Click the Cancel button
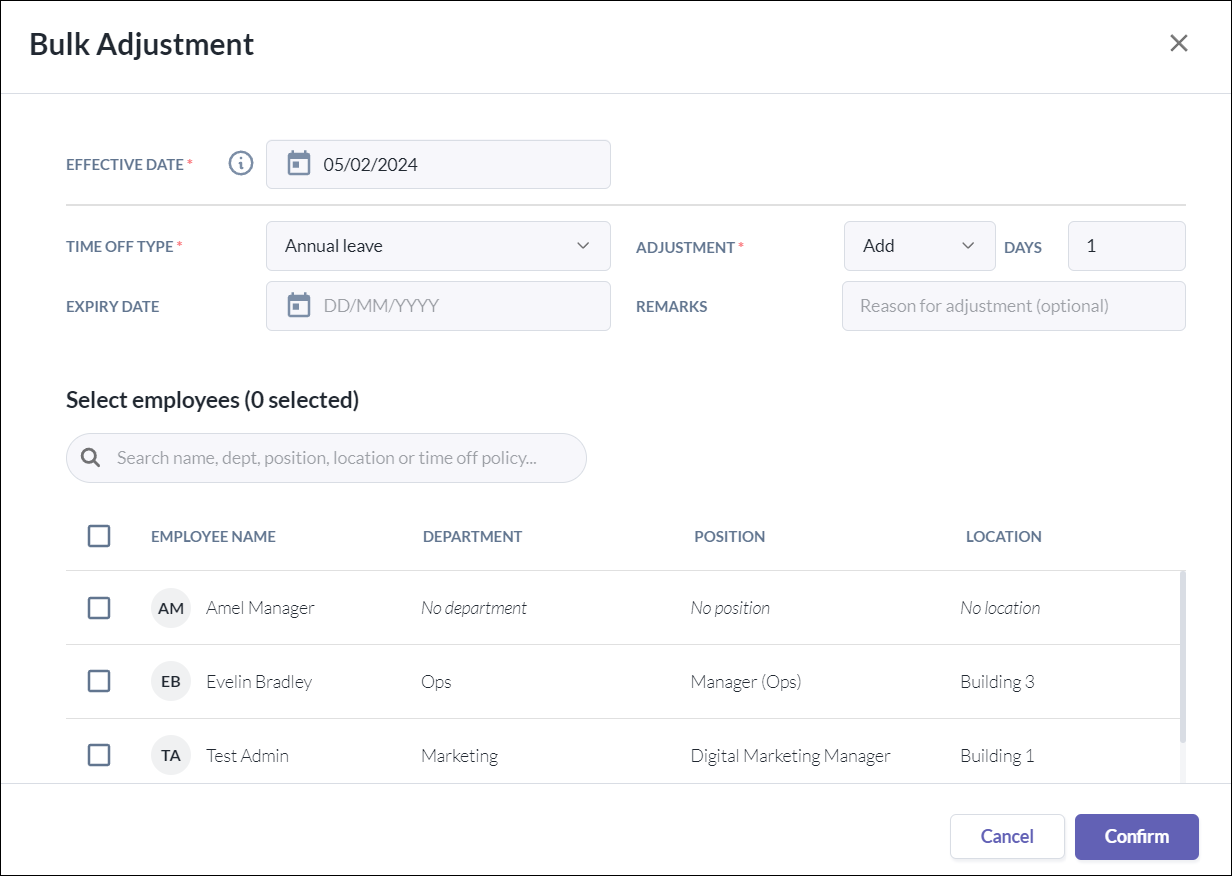Viewport: 1232px width, 878px height. coord(1007,837)
